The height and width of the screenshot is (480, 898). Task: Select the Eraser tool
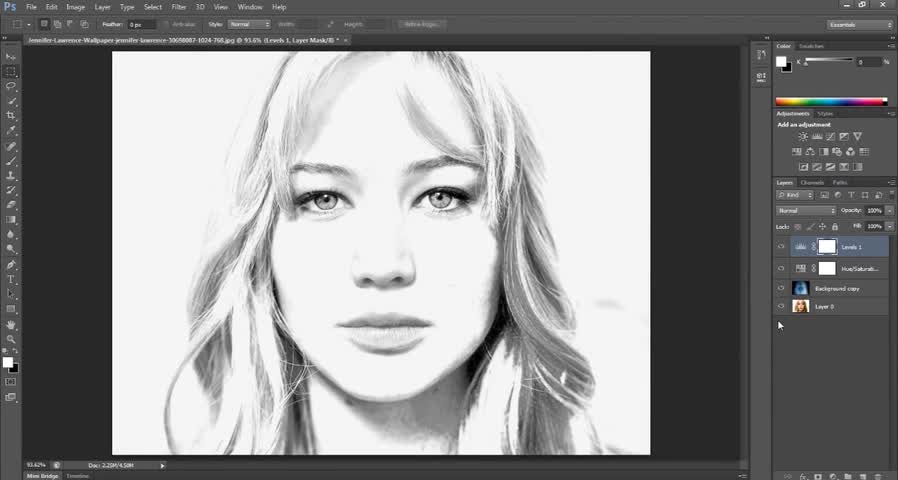tap(11, 204)
